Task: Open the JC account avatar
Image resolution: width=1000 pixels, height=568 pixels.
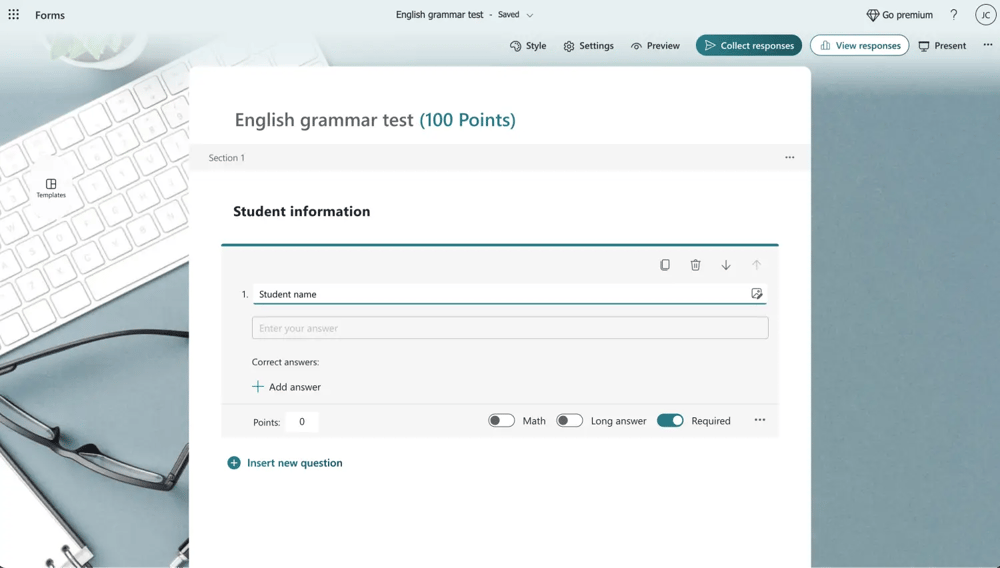Action: 985,15
